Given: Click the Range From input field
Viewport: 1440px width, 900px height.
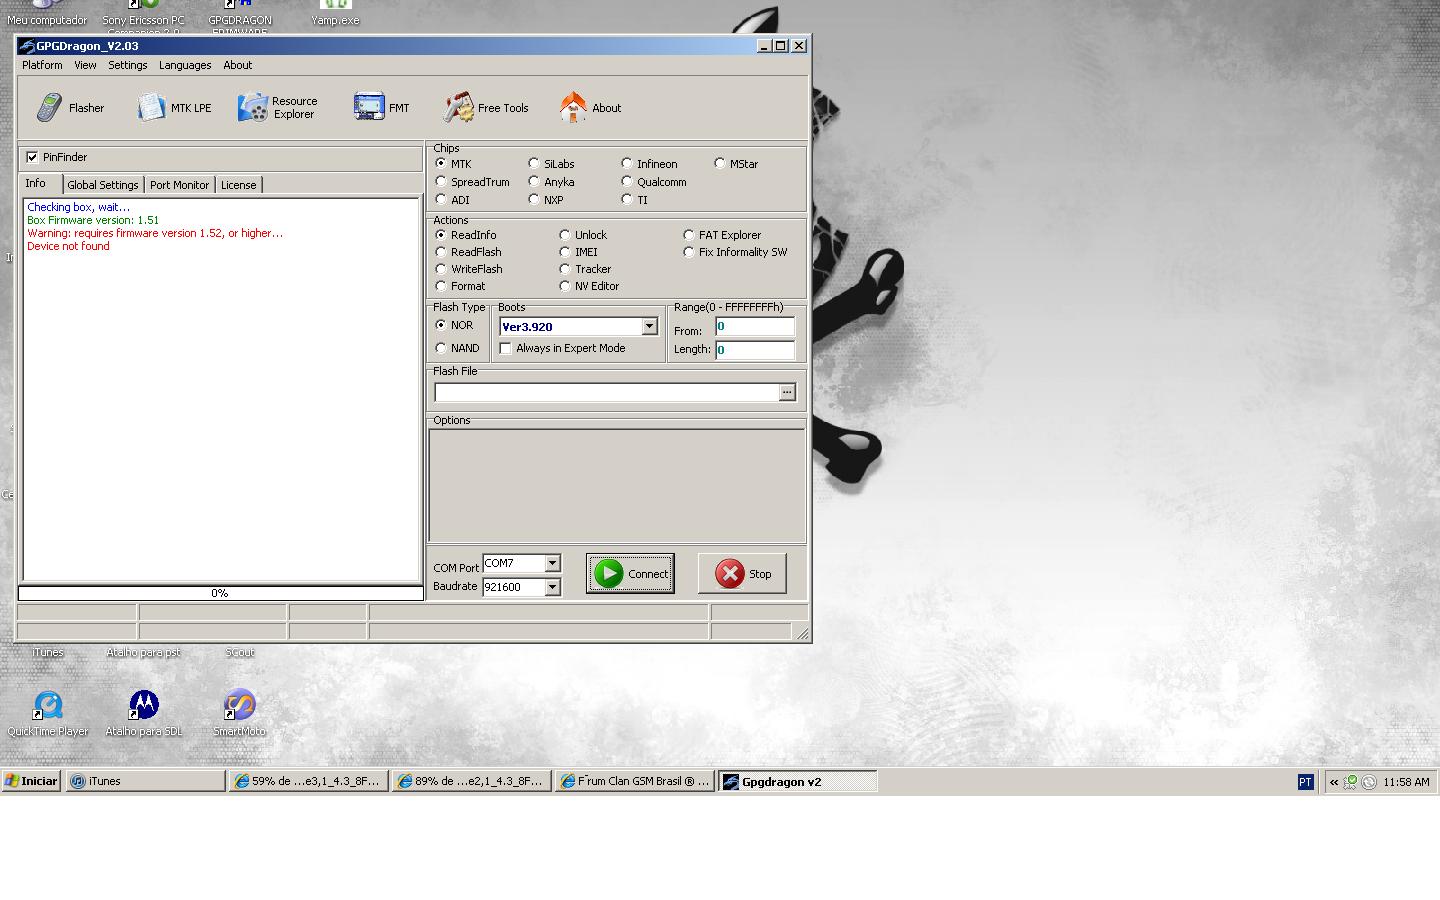Looking at the screenshot, I should 755,327.
